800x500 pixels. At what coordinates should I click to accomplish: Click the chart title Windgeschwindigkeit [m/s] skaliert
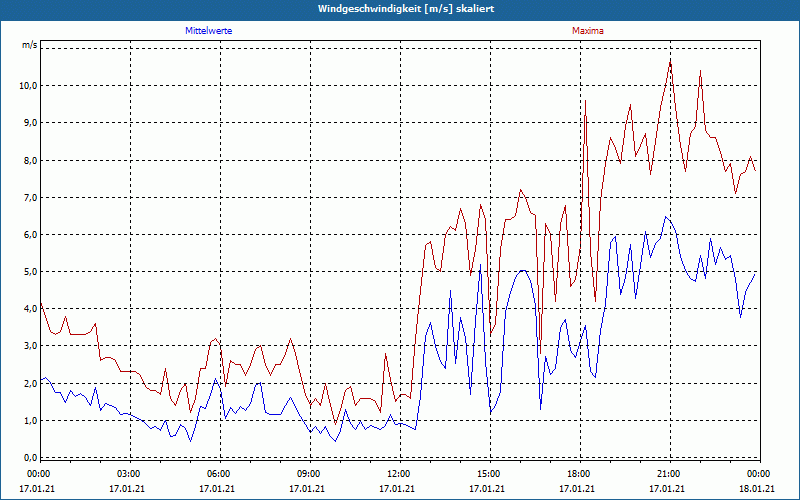(x=406, y=9)
